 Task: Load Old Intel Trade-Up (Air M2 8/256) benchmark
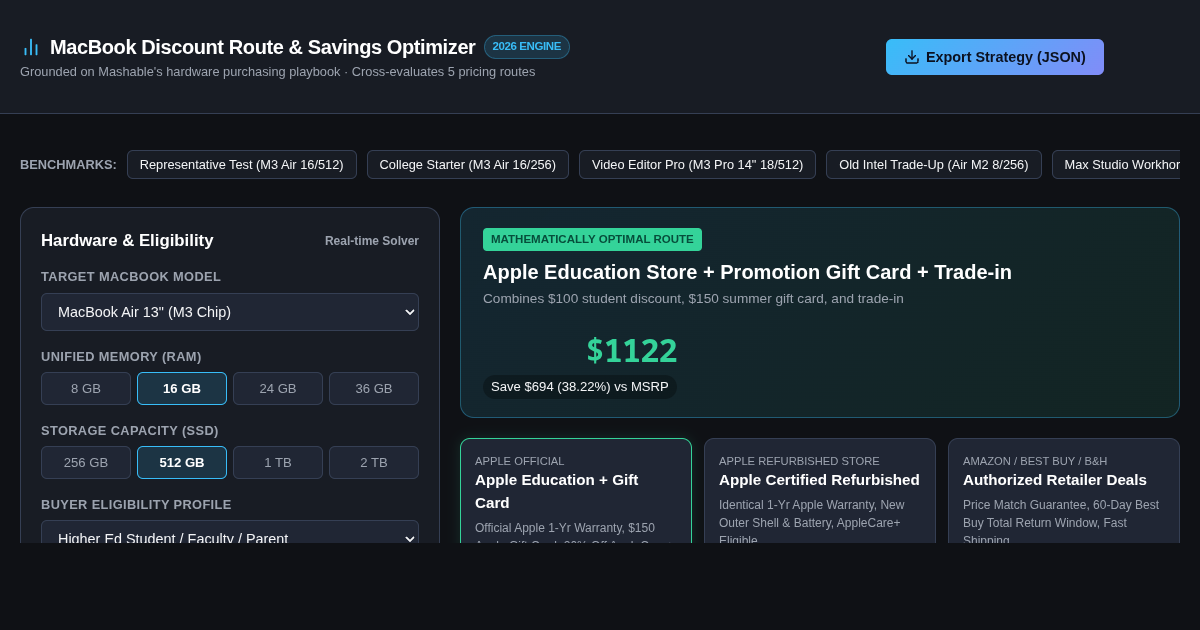(934, 165)
